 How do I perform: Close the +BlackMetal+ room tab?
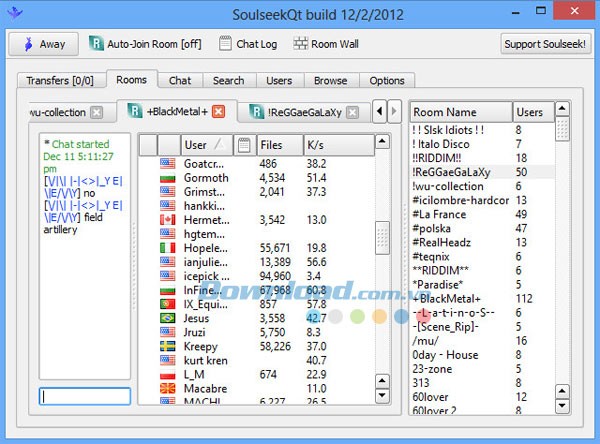click(218, 111)
